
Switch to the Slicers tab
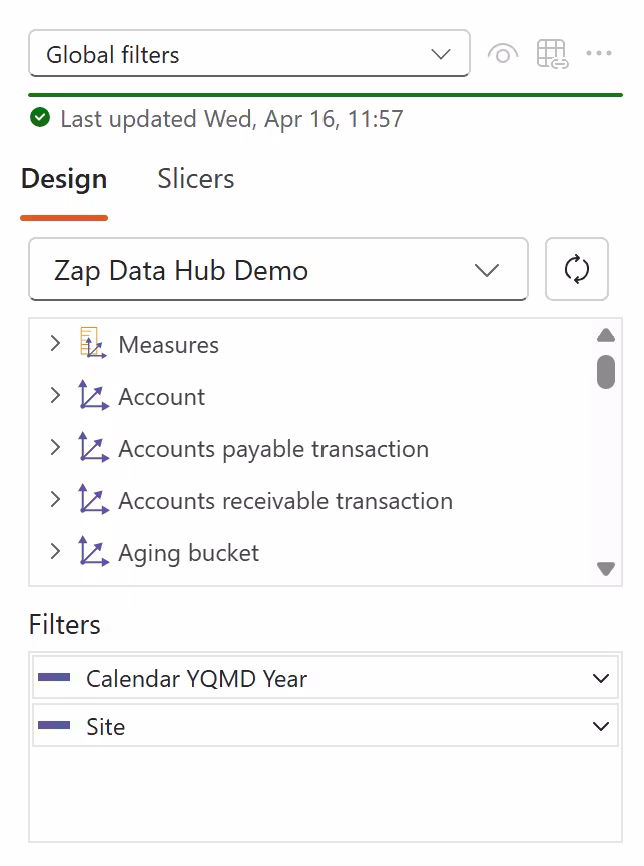[x=196, y=179]
